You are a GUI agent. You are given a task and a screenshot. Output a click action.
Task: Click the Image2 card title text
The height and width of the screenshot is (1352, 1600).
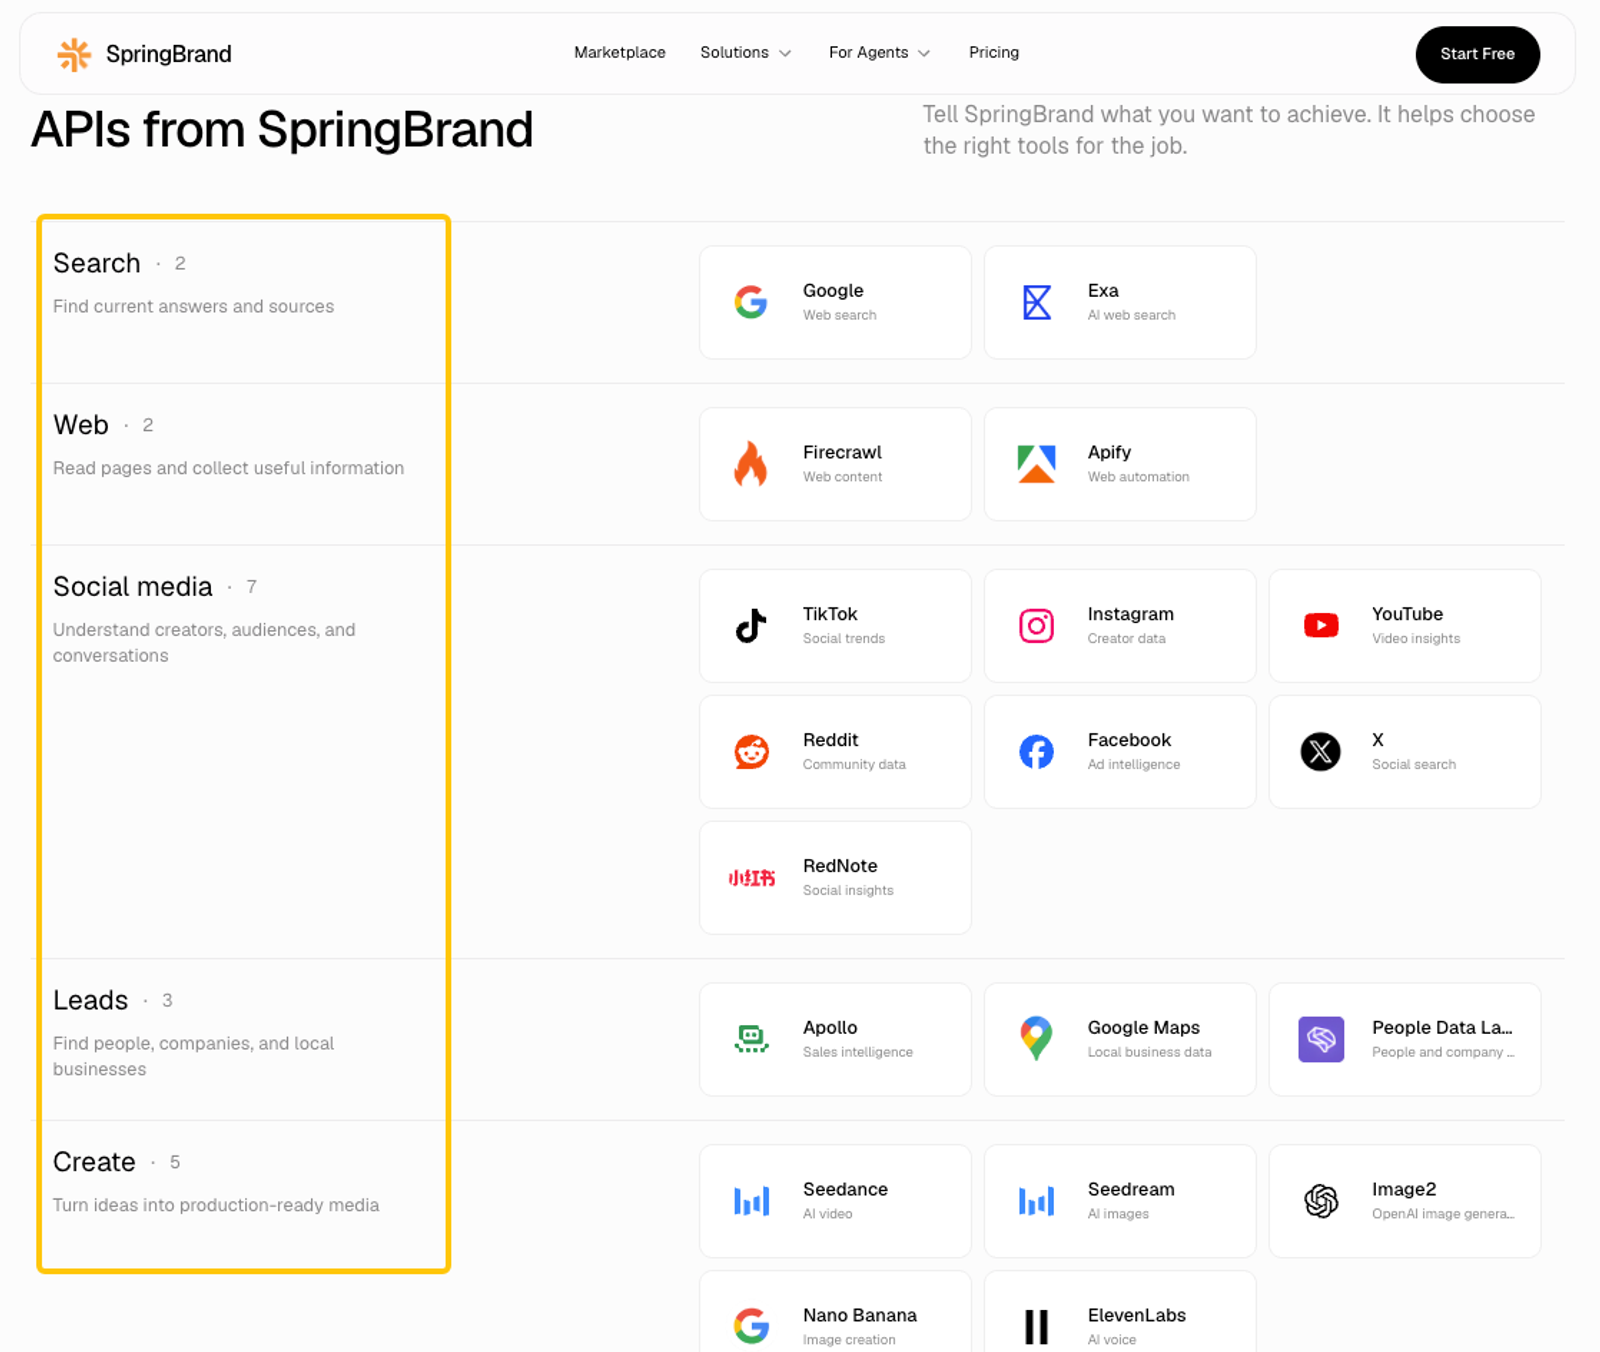[x=1404, y=1189]
